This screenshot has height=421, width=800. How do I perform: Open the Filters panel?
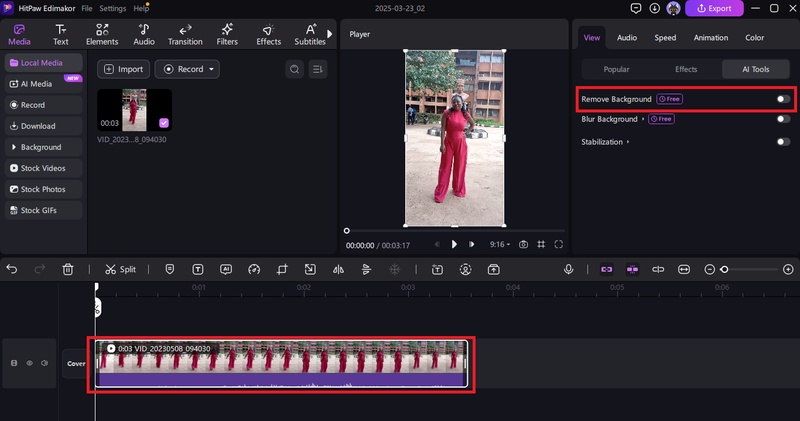click(227, 35)
